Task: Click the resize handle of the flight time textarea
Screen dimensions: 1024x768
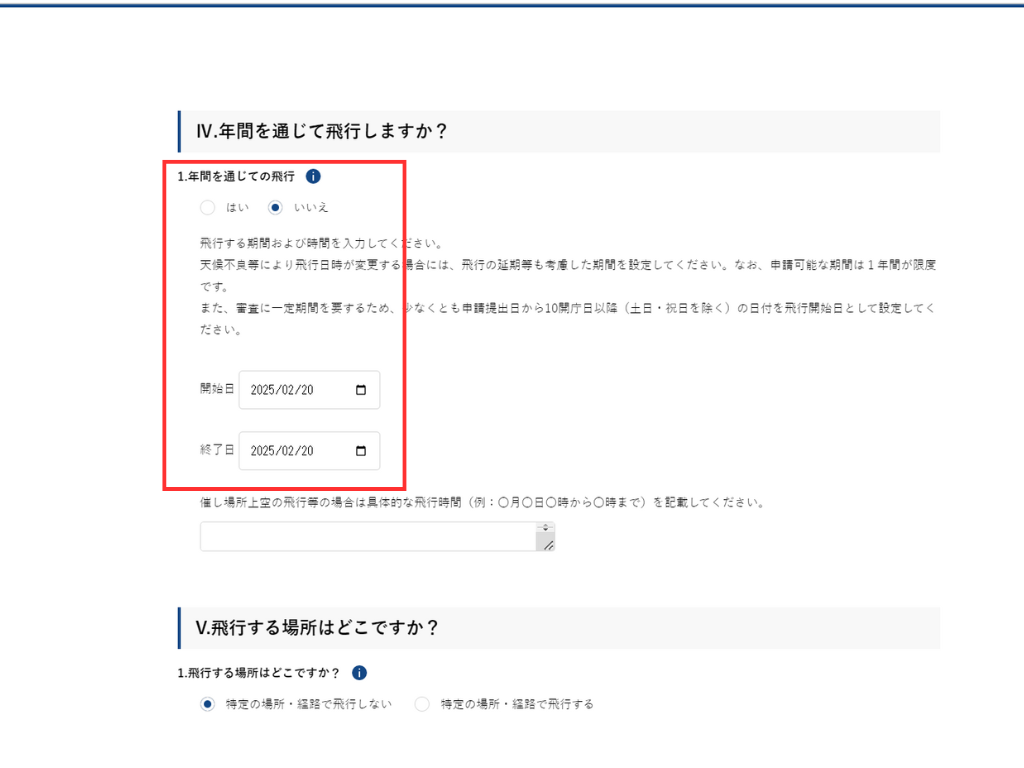Action: pos(546,543)
